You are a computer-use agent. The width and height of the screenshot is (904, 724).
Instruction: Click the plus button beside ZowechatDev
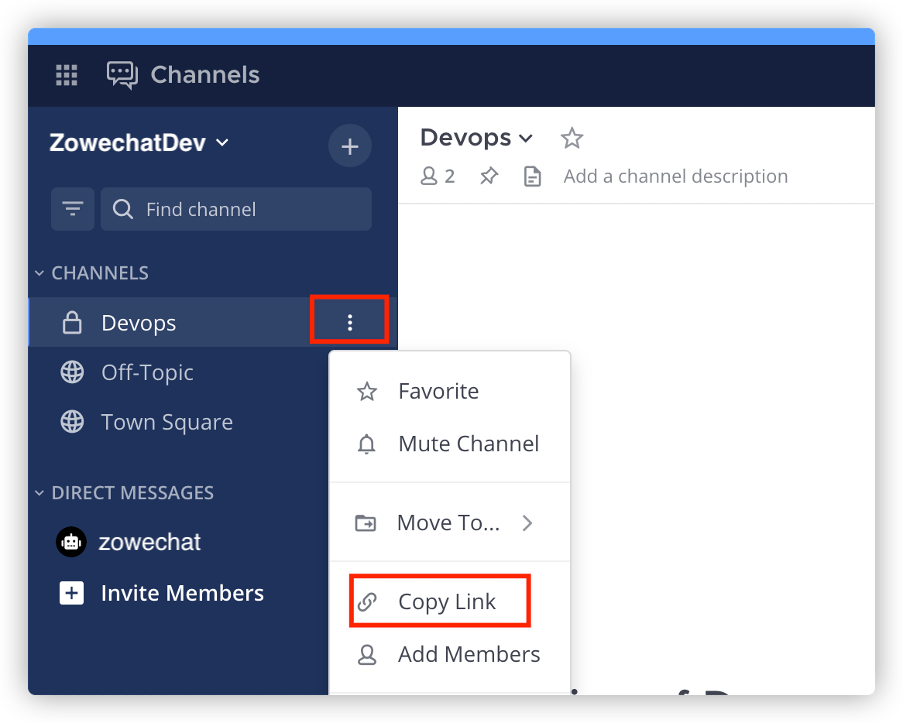coord(349,147)
